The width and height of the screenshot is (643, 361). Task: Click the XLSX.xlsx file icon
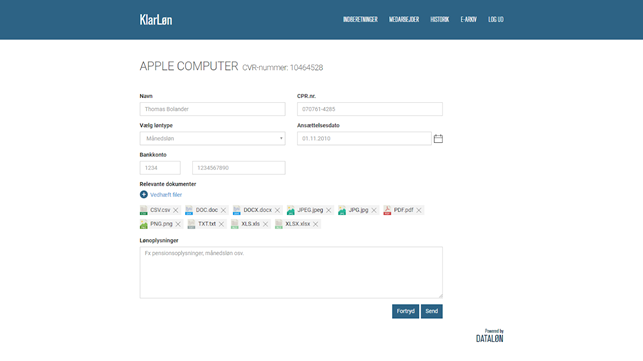tap(279, 224)
